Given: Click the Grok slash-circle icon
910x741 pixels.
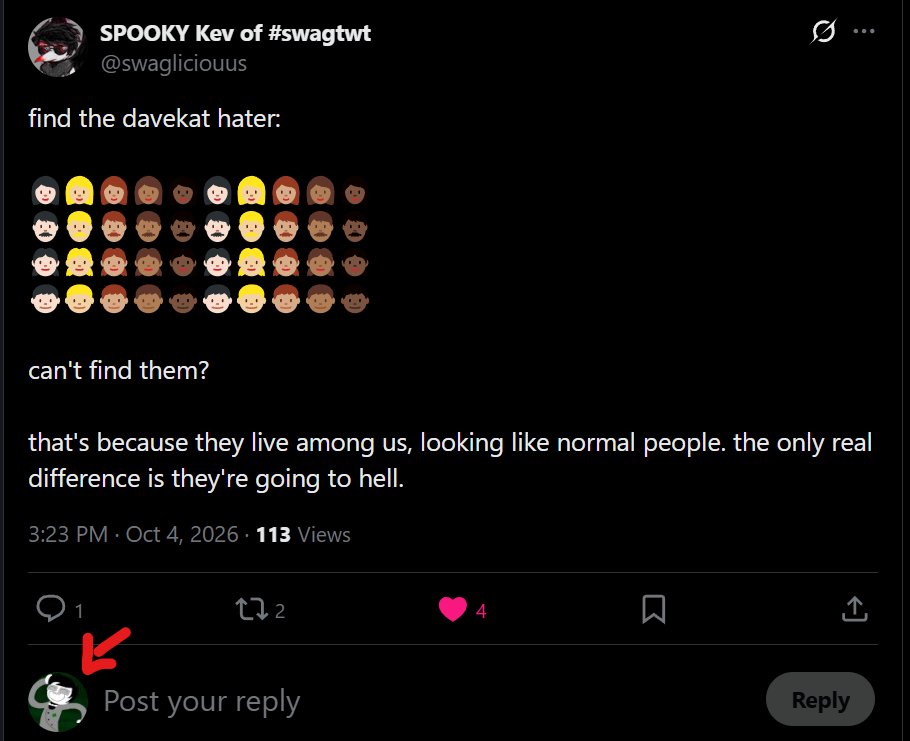Looking at the screenshot, I should [824, 31].
